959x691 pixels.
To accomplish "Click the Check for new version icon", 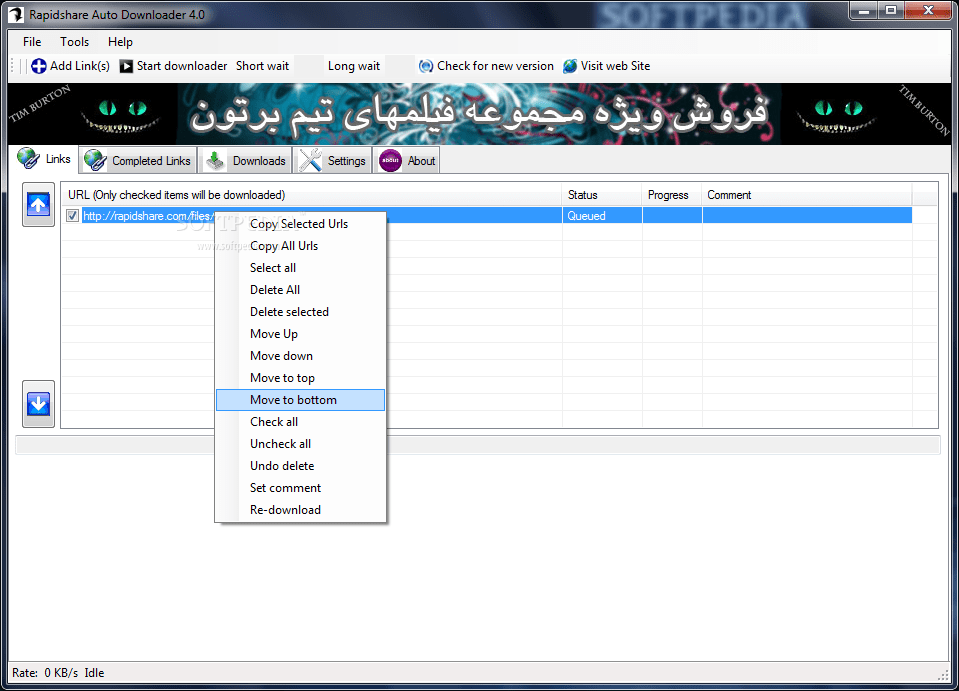I will (427, 66).
